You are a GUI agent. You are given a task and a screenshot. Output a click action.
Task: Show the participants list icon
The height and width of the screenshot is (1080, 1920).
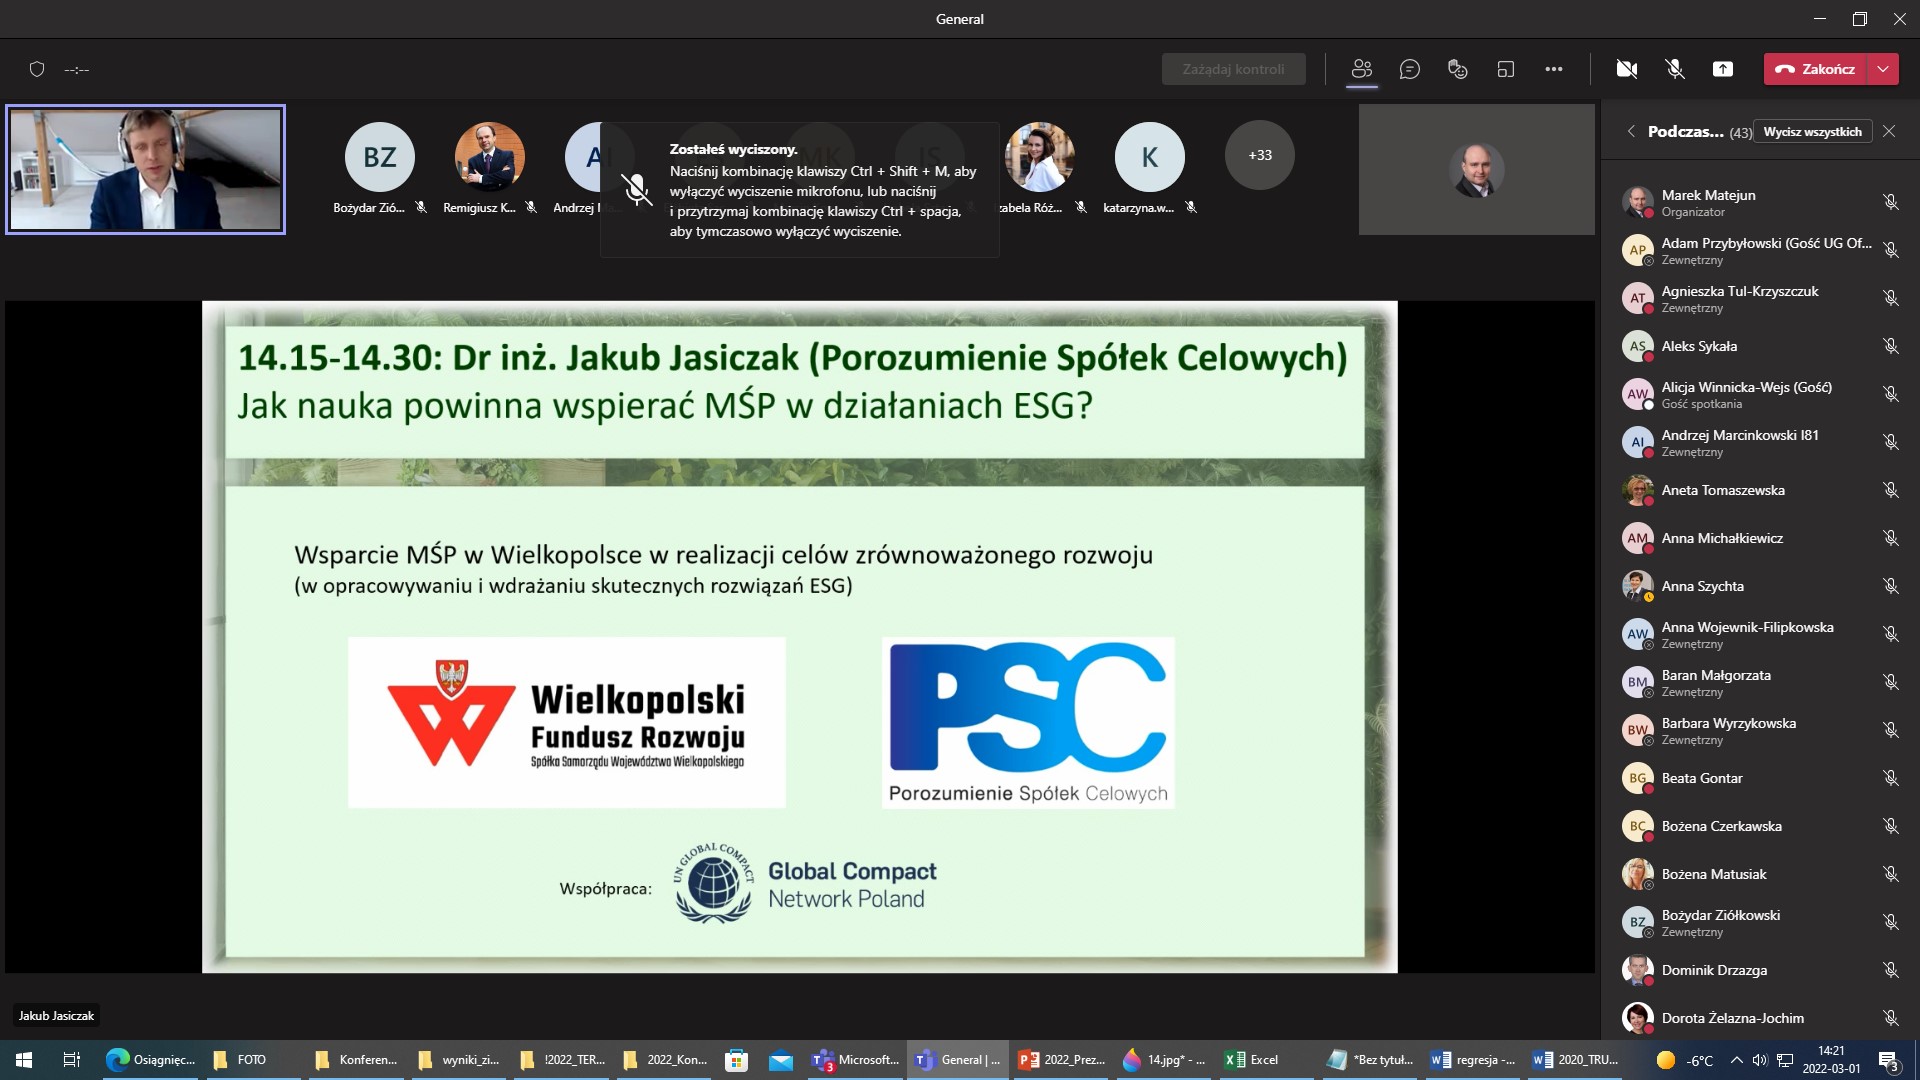pos(1361,68)
